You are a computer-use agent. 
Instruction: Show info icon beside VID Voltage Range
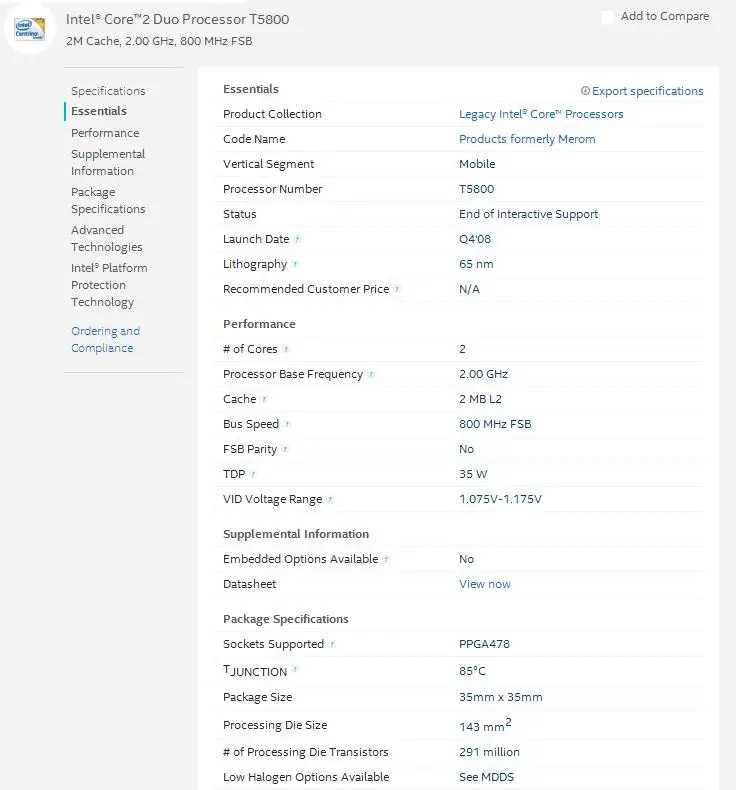pyautogui.click(x=330, y=499)
